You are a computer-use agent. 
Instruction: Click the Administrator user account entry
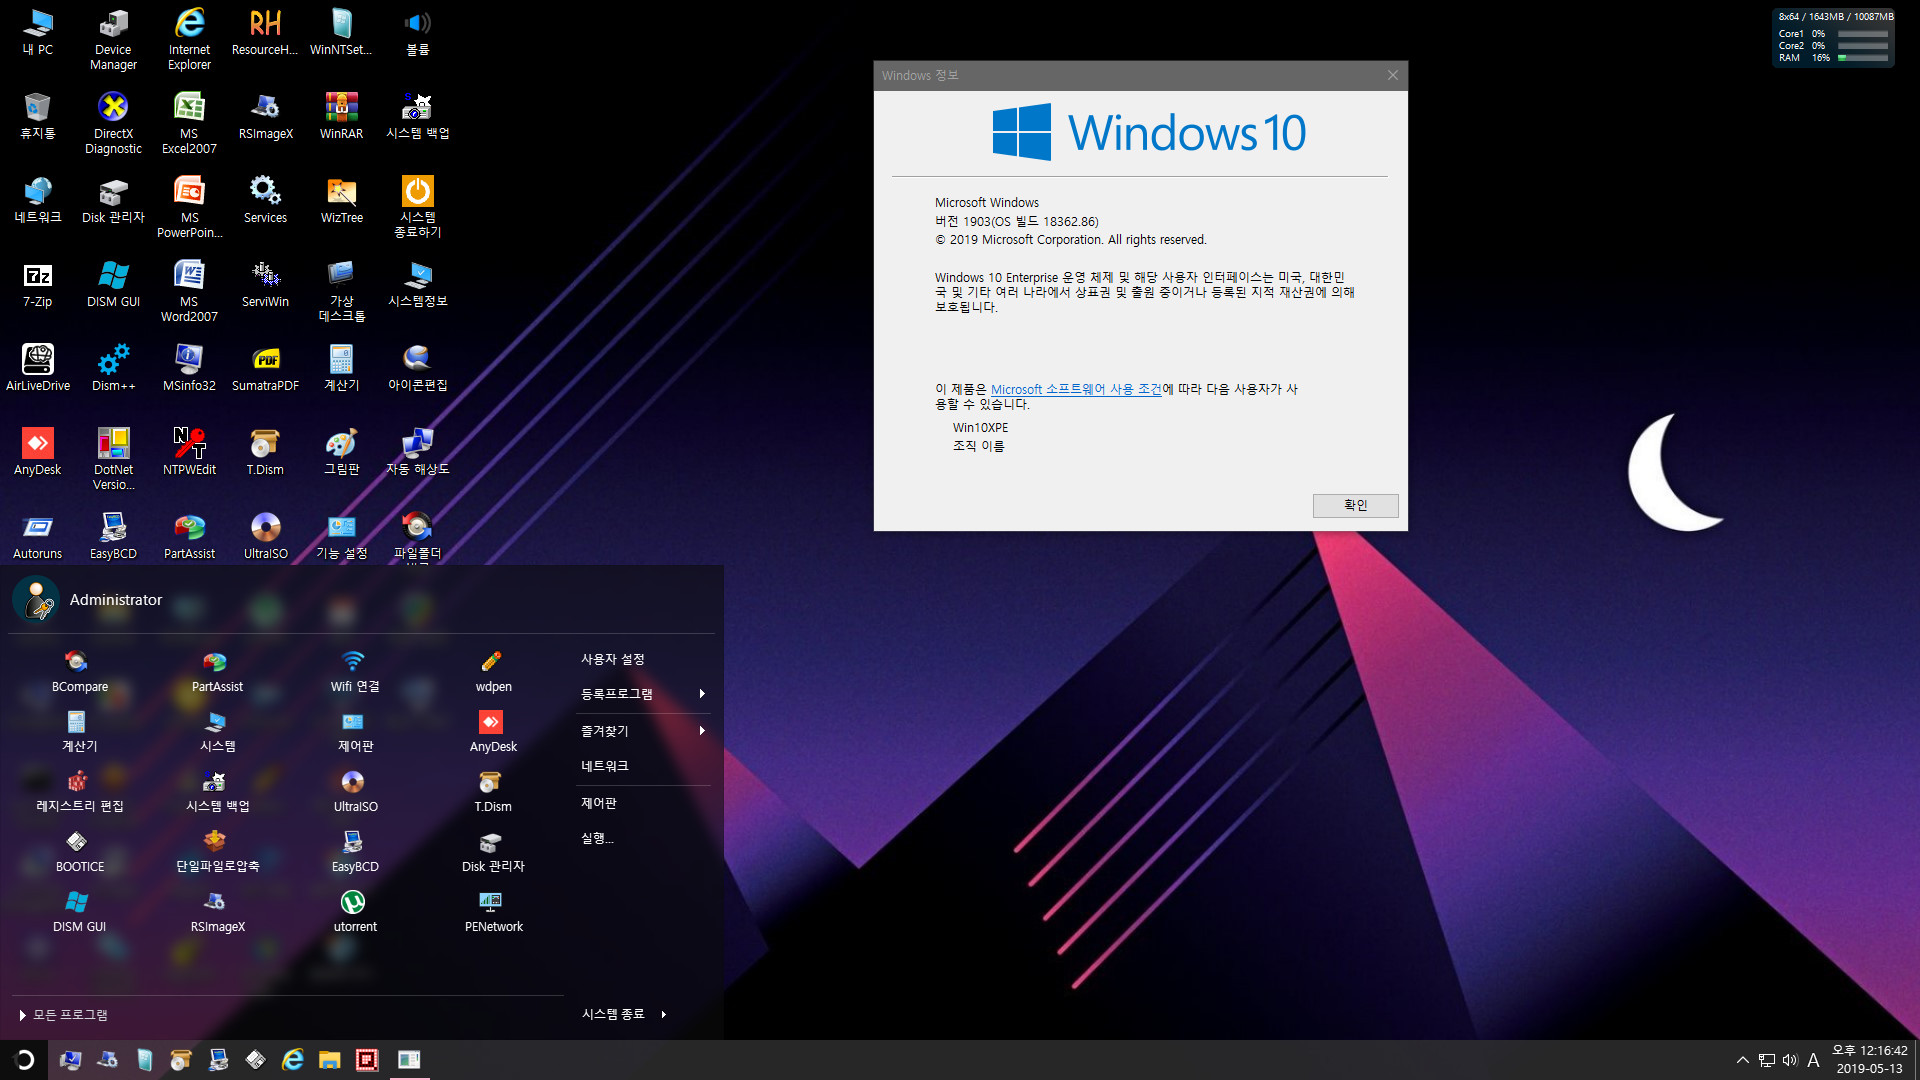coord(88,599)
